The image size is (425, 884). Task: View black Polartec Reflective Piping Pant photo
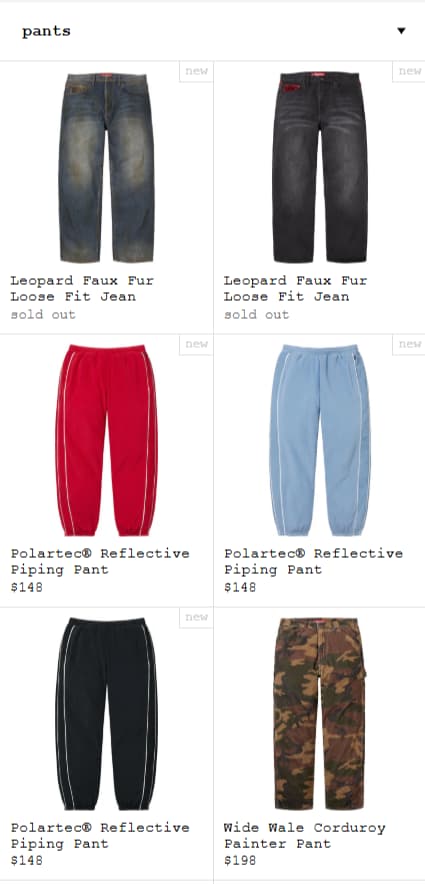(107, 714)
